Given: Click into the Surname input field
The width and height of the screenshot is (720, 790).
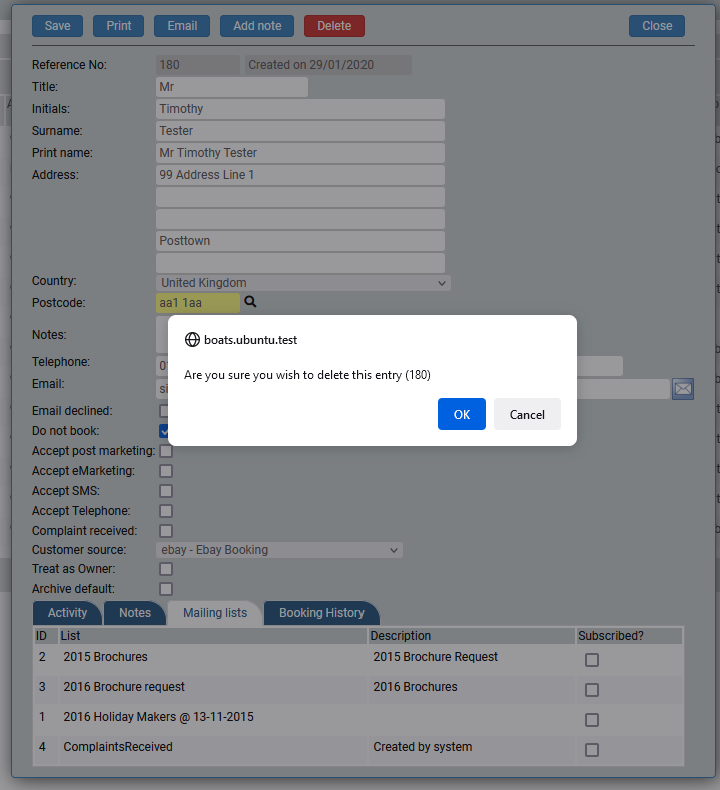Looking at the screenshot, I should [300, 131].
